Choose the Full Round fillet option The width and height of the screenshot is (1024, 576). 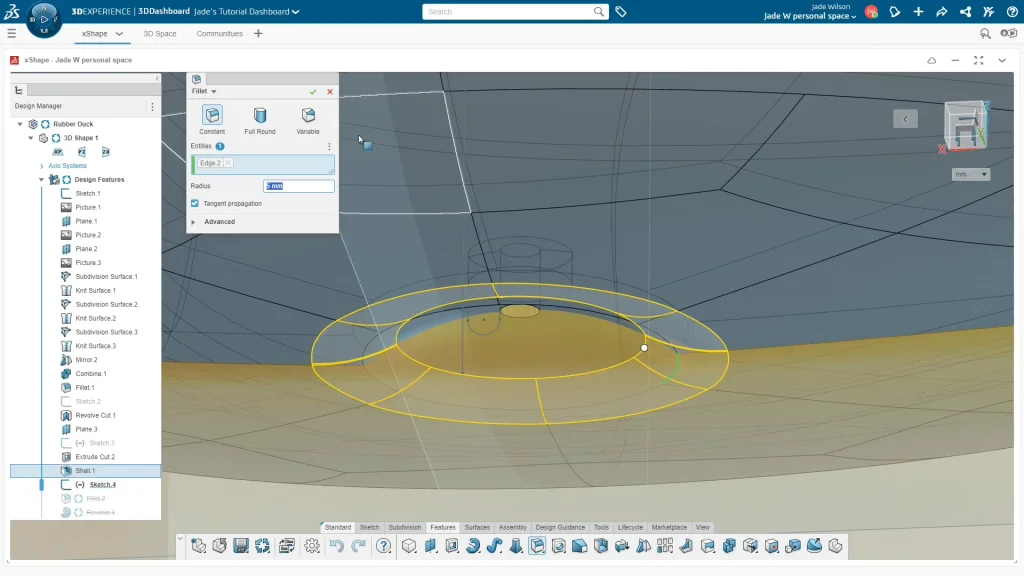[x=260, y=116]
